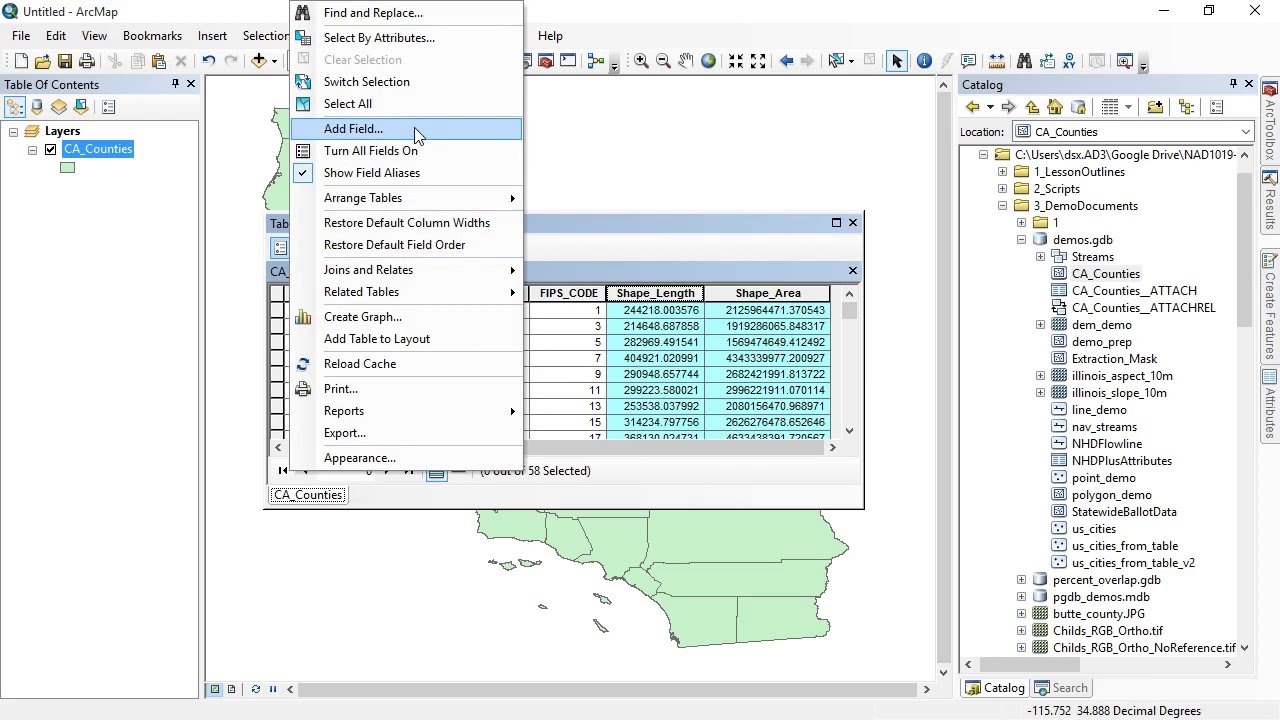Open the Bookmarks menu
This screenshot has height=720, width=1280.
coord(152,36)
